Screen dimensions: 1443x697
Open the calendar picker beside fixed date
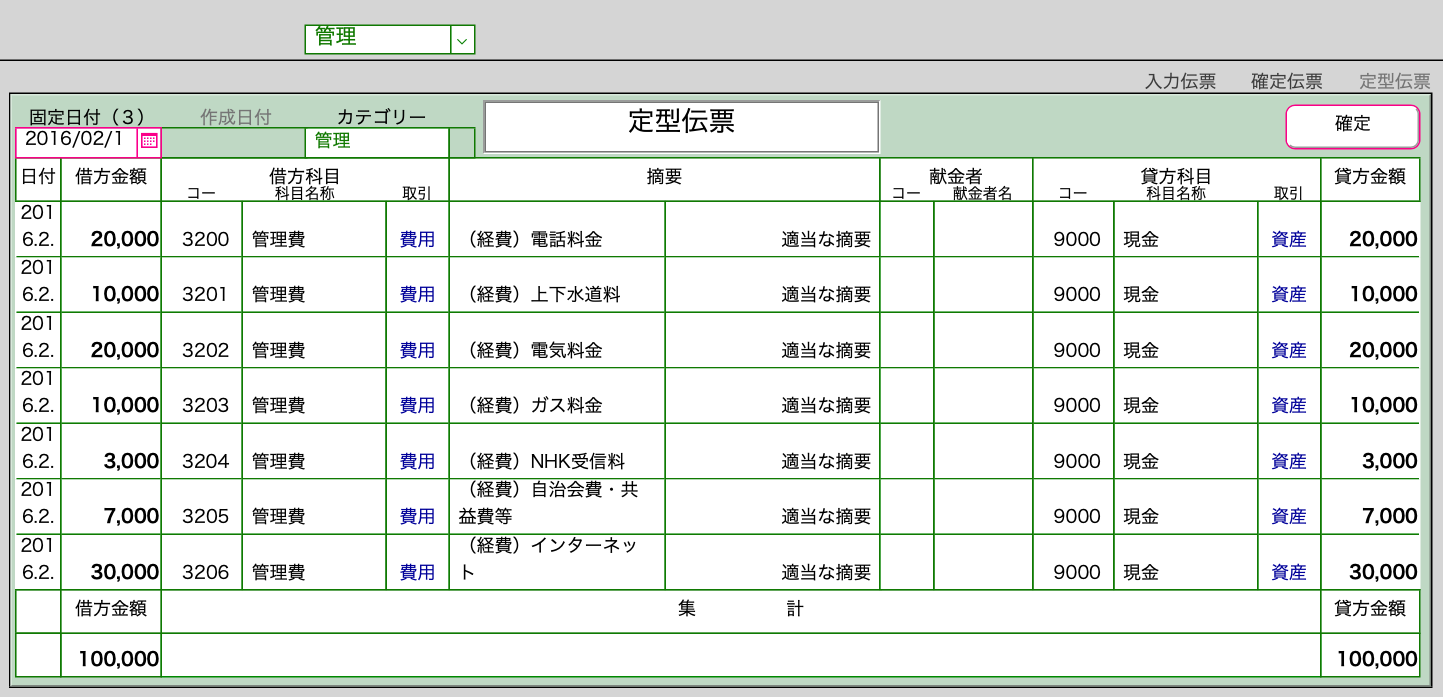(149, 141)
